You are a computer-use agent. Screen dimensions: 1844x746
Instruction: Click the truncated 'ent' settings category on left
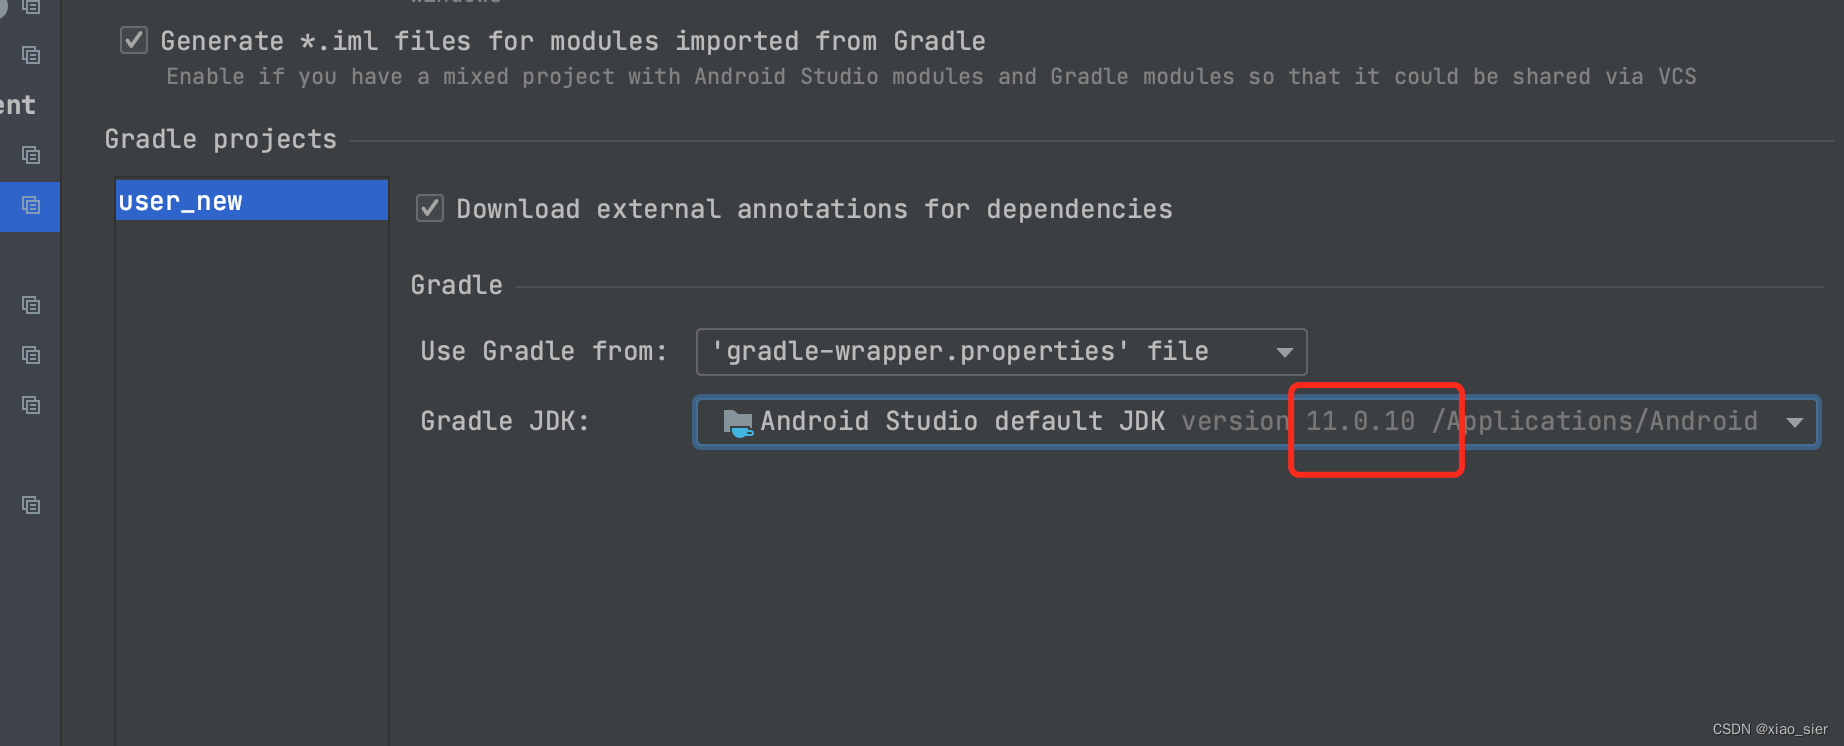18,104
